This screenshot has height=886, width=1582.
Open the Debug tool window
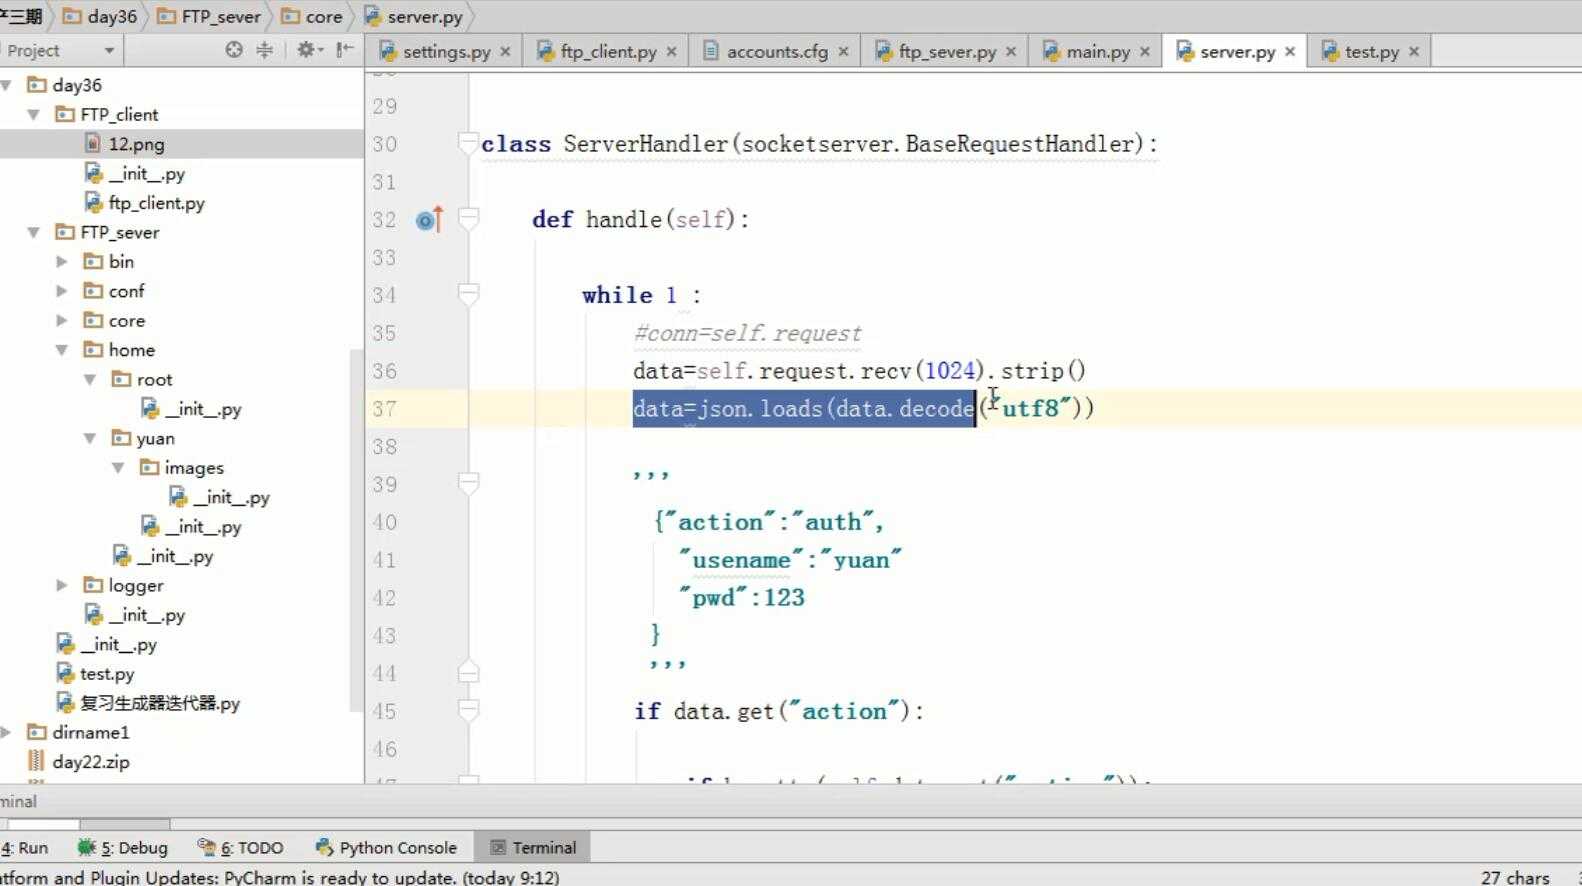(123, 847)
